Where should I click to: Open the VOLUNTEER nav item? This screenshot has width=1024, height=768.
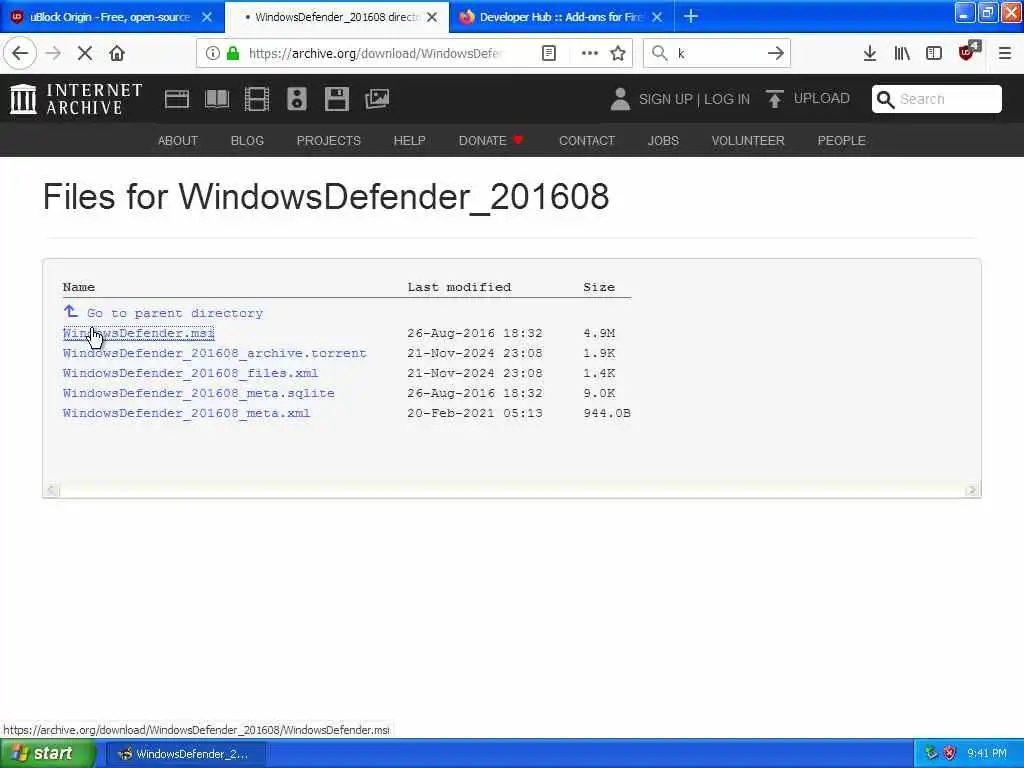pyautogui.click(x=748, y=141)
